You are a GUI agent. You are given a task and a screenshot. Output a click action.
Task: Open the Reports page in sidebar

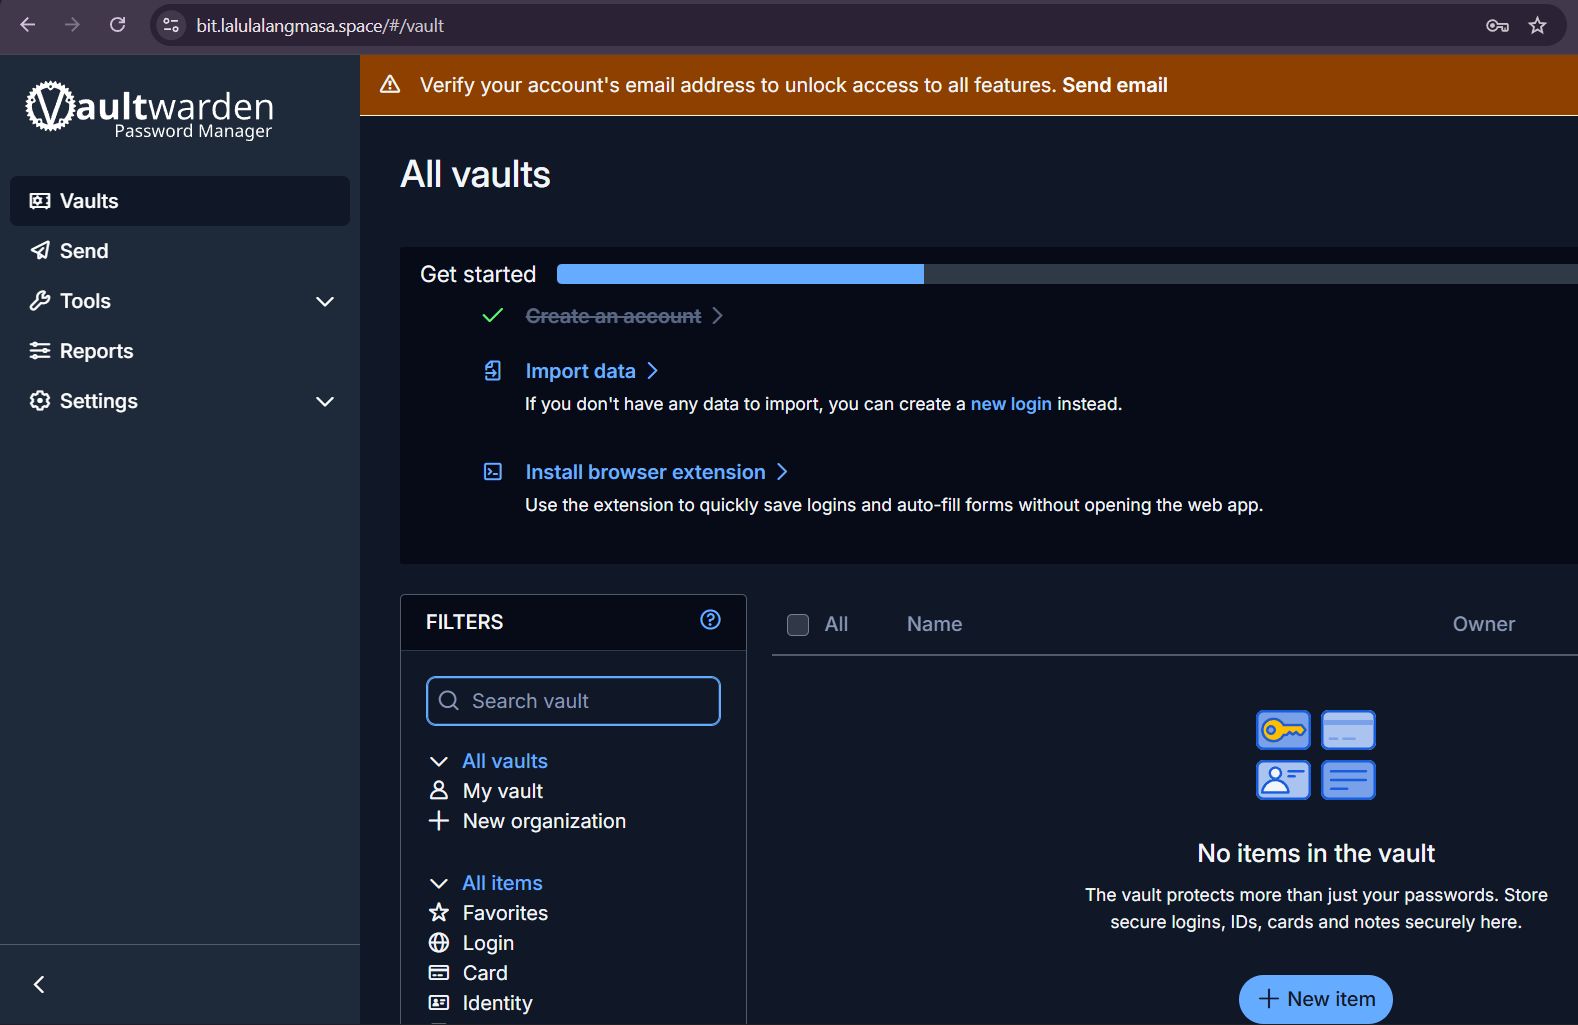pos(96,351)
